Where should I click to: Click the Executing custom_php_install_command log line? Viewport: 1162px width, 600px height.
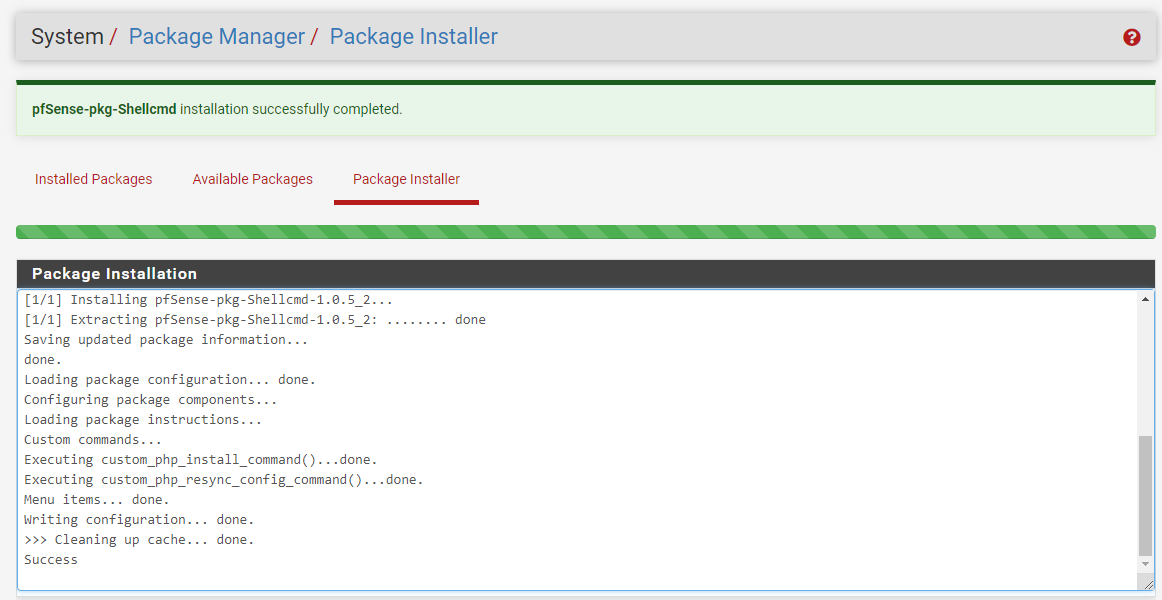coord(200,460)
